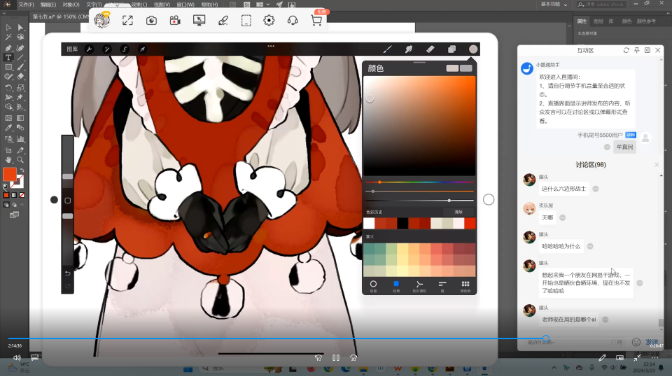Switch color panel to Classic tab
672x376 pixels.
[396, 286]
